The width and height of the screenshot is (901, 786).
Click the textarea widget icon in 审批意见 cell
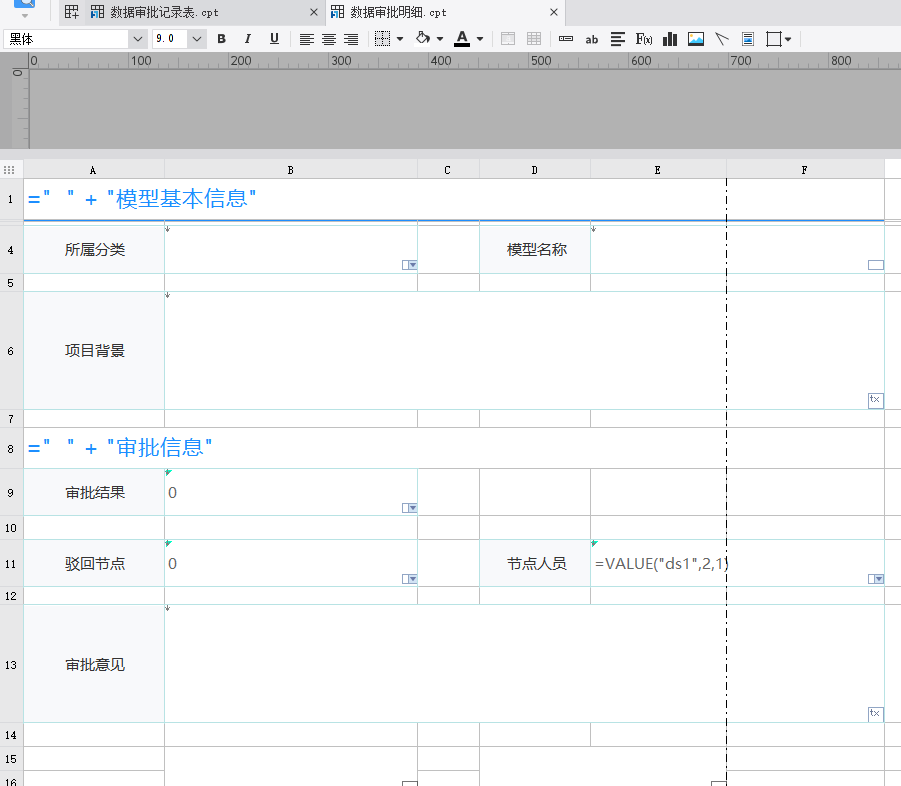(876, 714)
